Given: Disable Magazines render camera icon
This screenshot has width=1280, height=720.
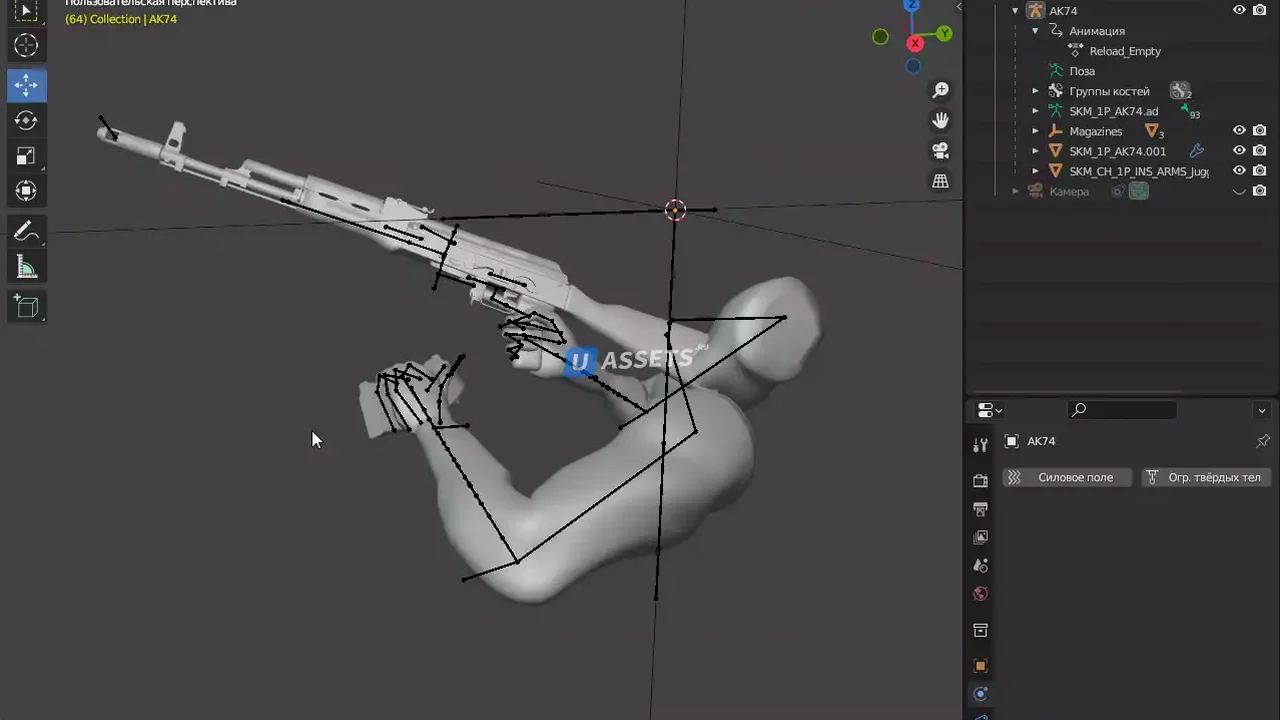Looking at the screenshot, I should pos(1259,130).
